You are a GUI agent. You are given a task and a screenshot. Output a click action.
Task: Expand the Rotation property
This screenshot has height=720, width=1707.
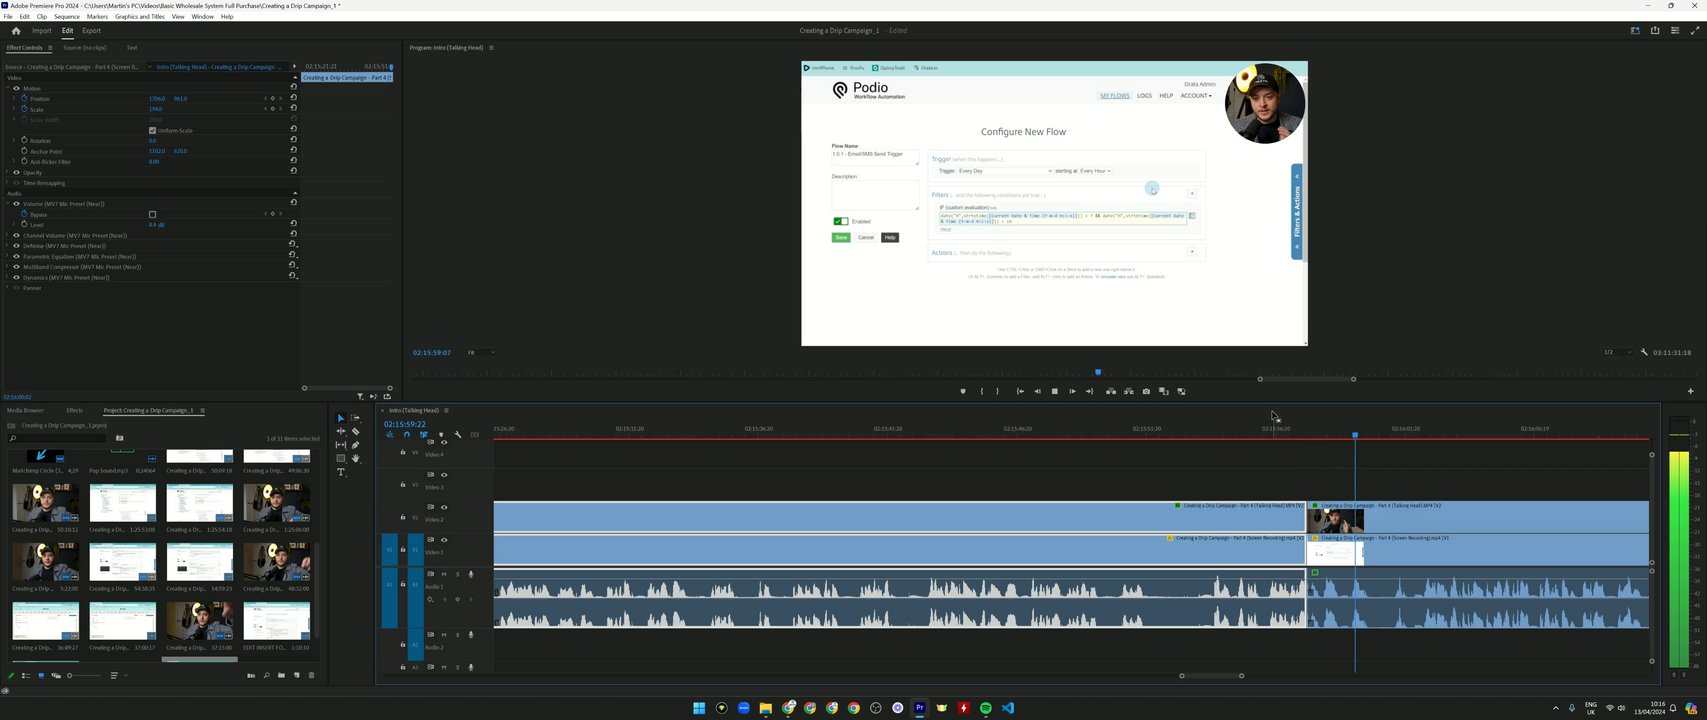click(14, 140)
